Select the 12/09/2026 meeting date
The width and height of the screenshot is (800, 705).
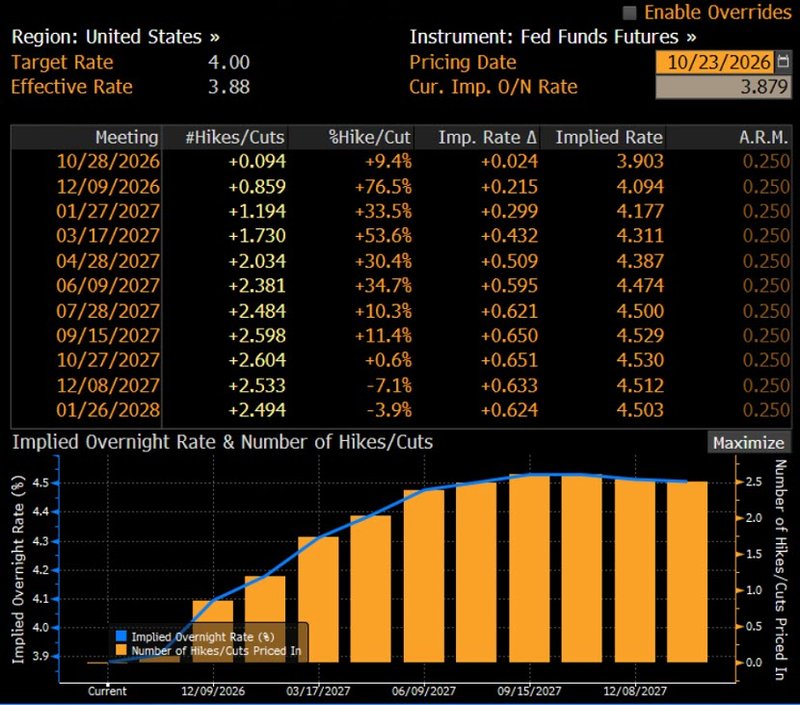point(108,187)
